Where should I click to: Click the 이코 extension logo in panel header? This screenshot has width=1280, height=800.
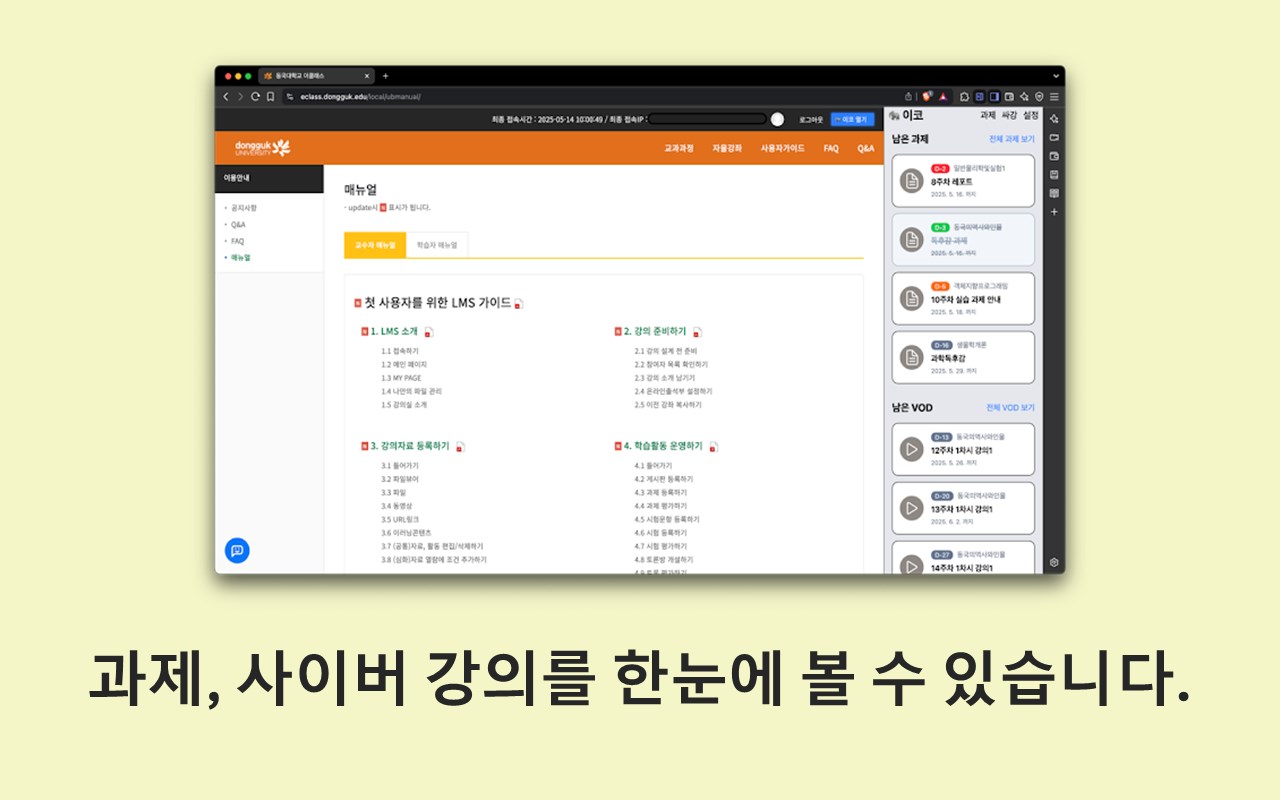895,116
